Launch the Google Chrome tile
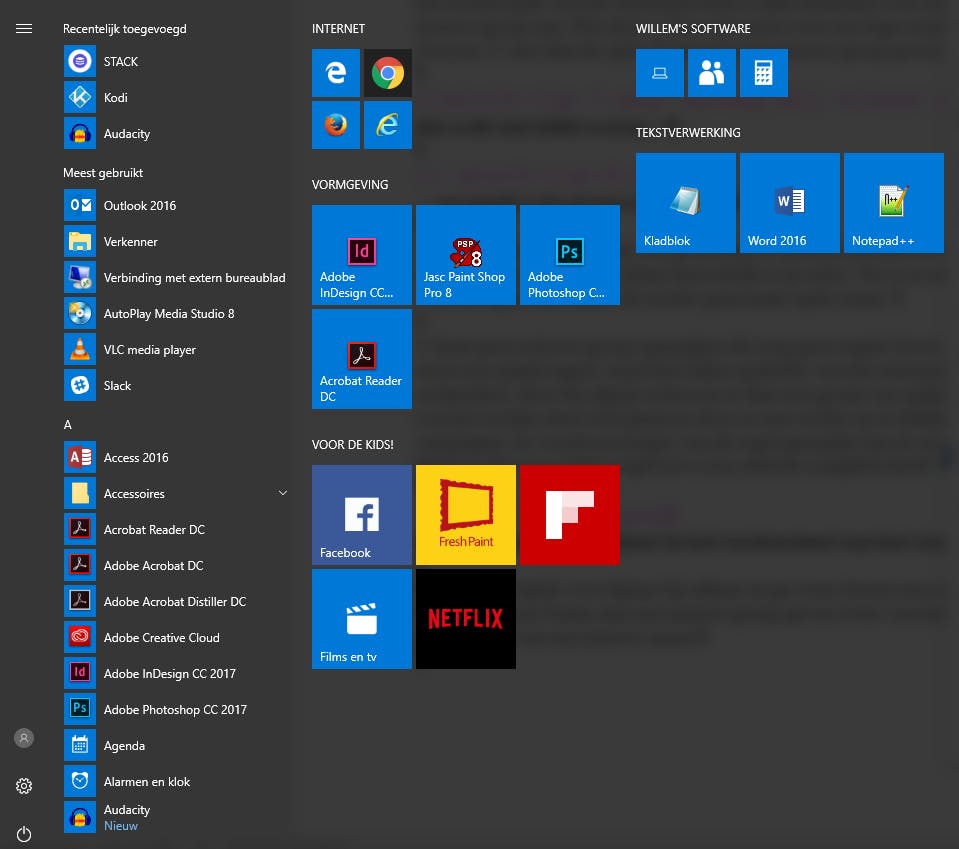Screen dimensions: 959x849 387,72
